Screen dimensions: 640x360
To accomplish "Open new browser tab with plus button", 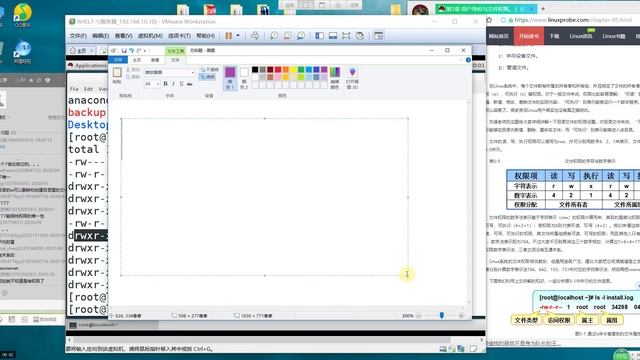I will tap(543, 8).
